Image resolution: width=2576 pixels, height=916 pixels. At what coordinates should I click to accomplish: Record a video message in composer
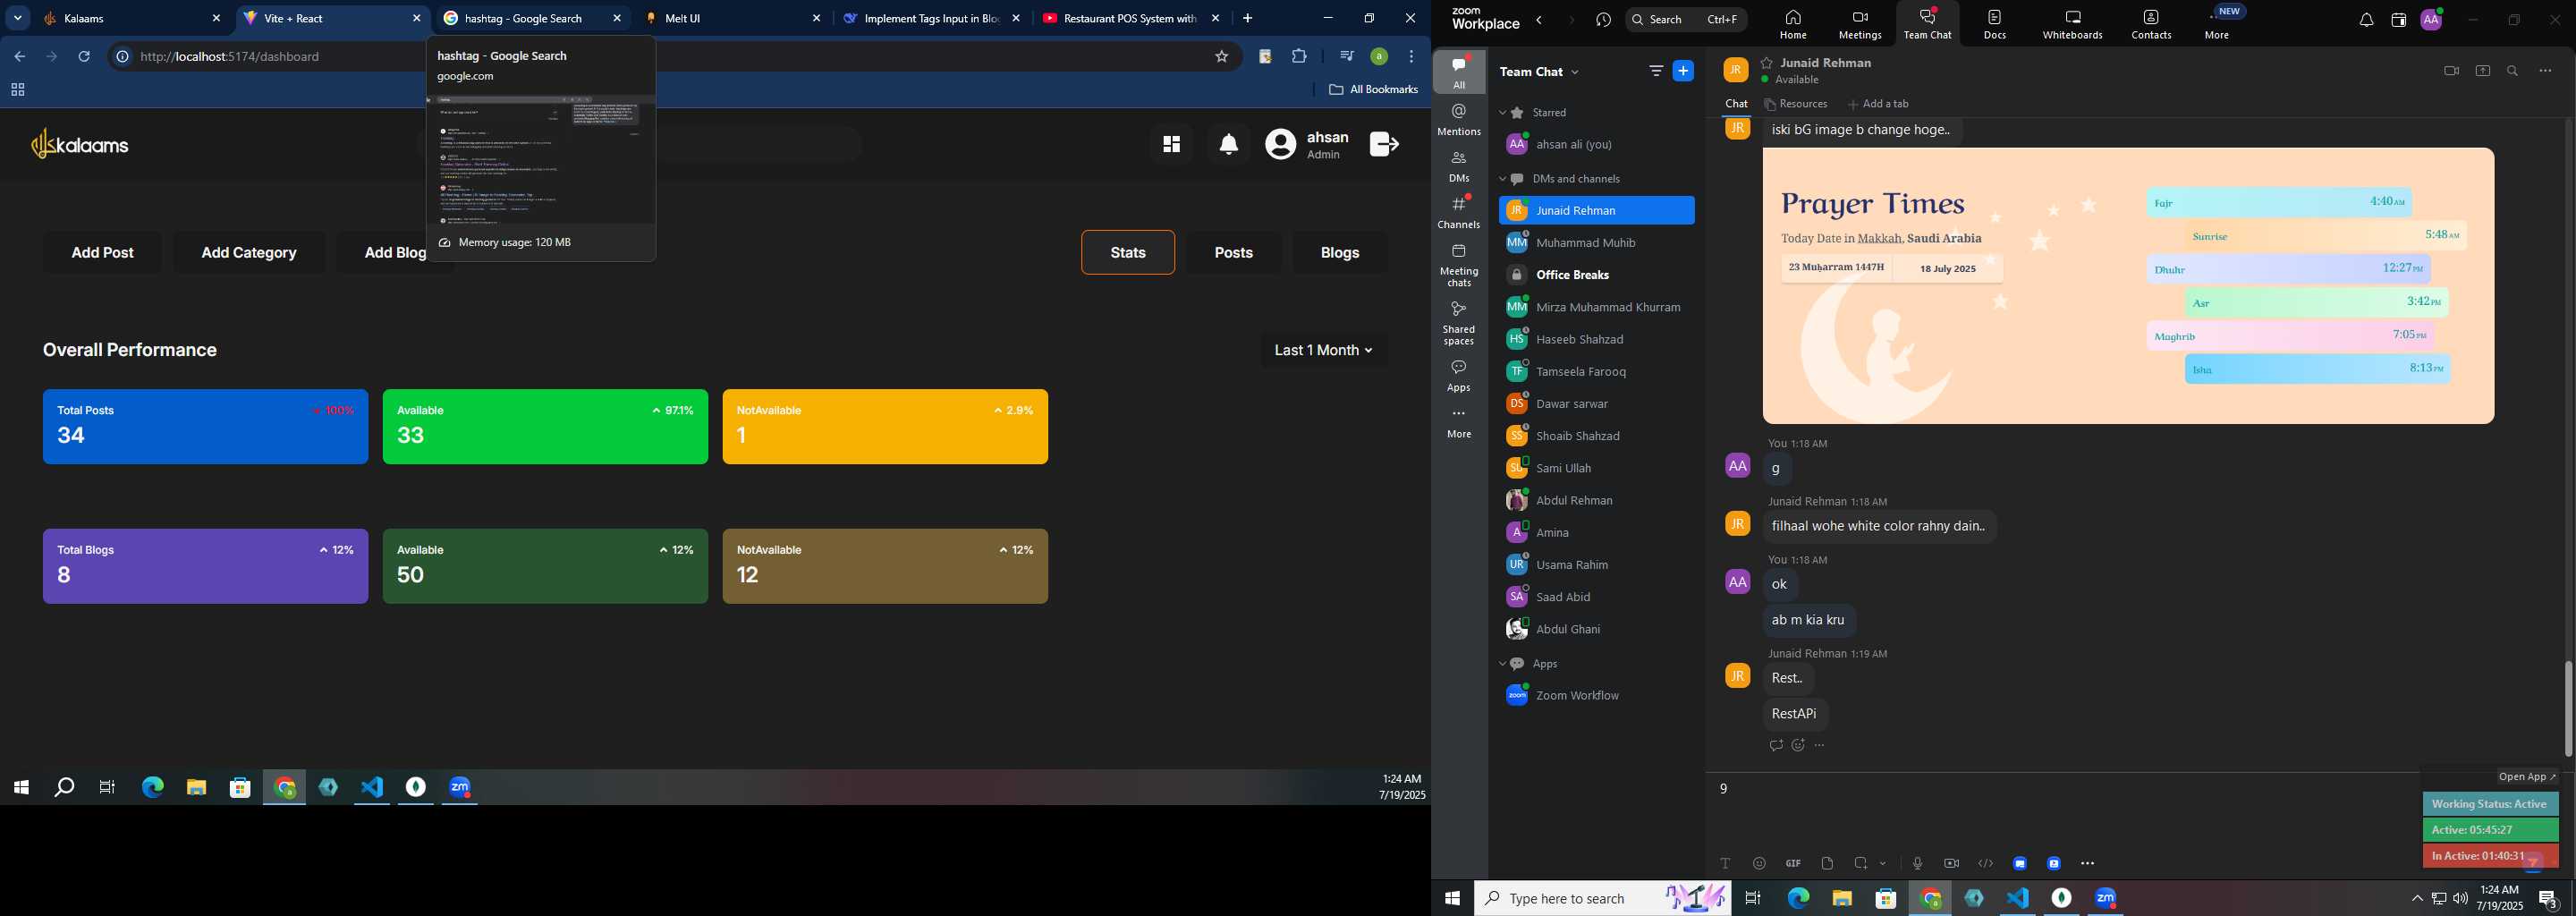click(x=1951, y=863)
